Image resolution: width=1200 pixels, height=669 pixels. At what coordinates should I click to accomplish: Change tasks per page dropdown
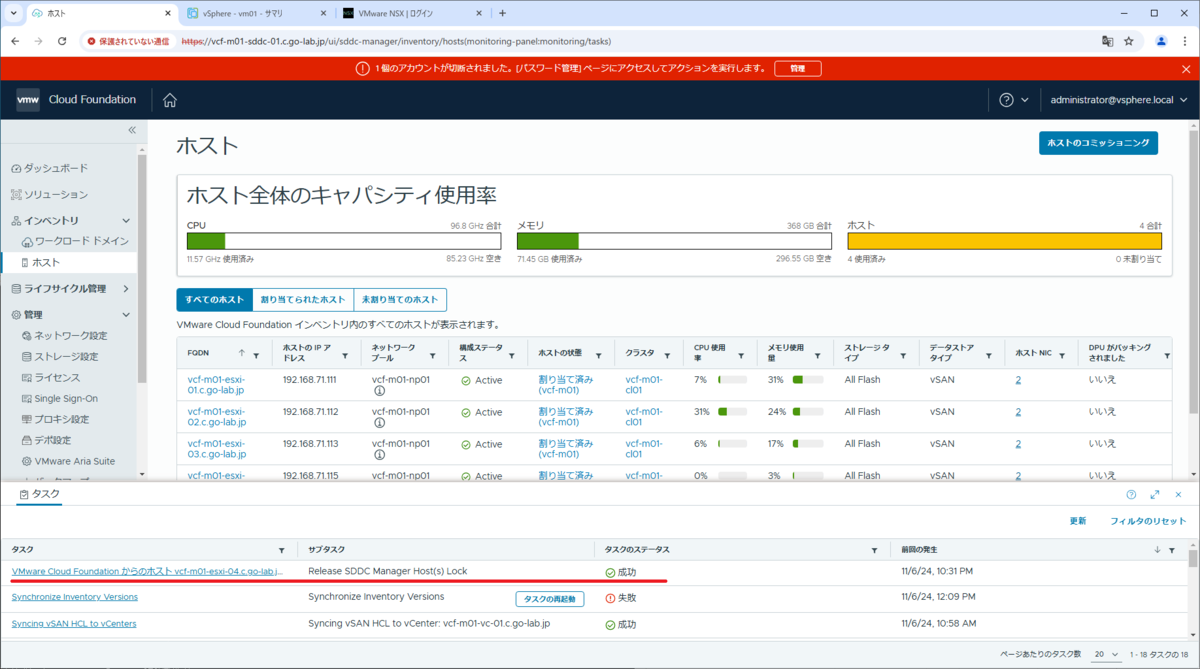pos(1106,654)
